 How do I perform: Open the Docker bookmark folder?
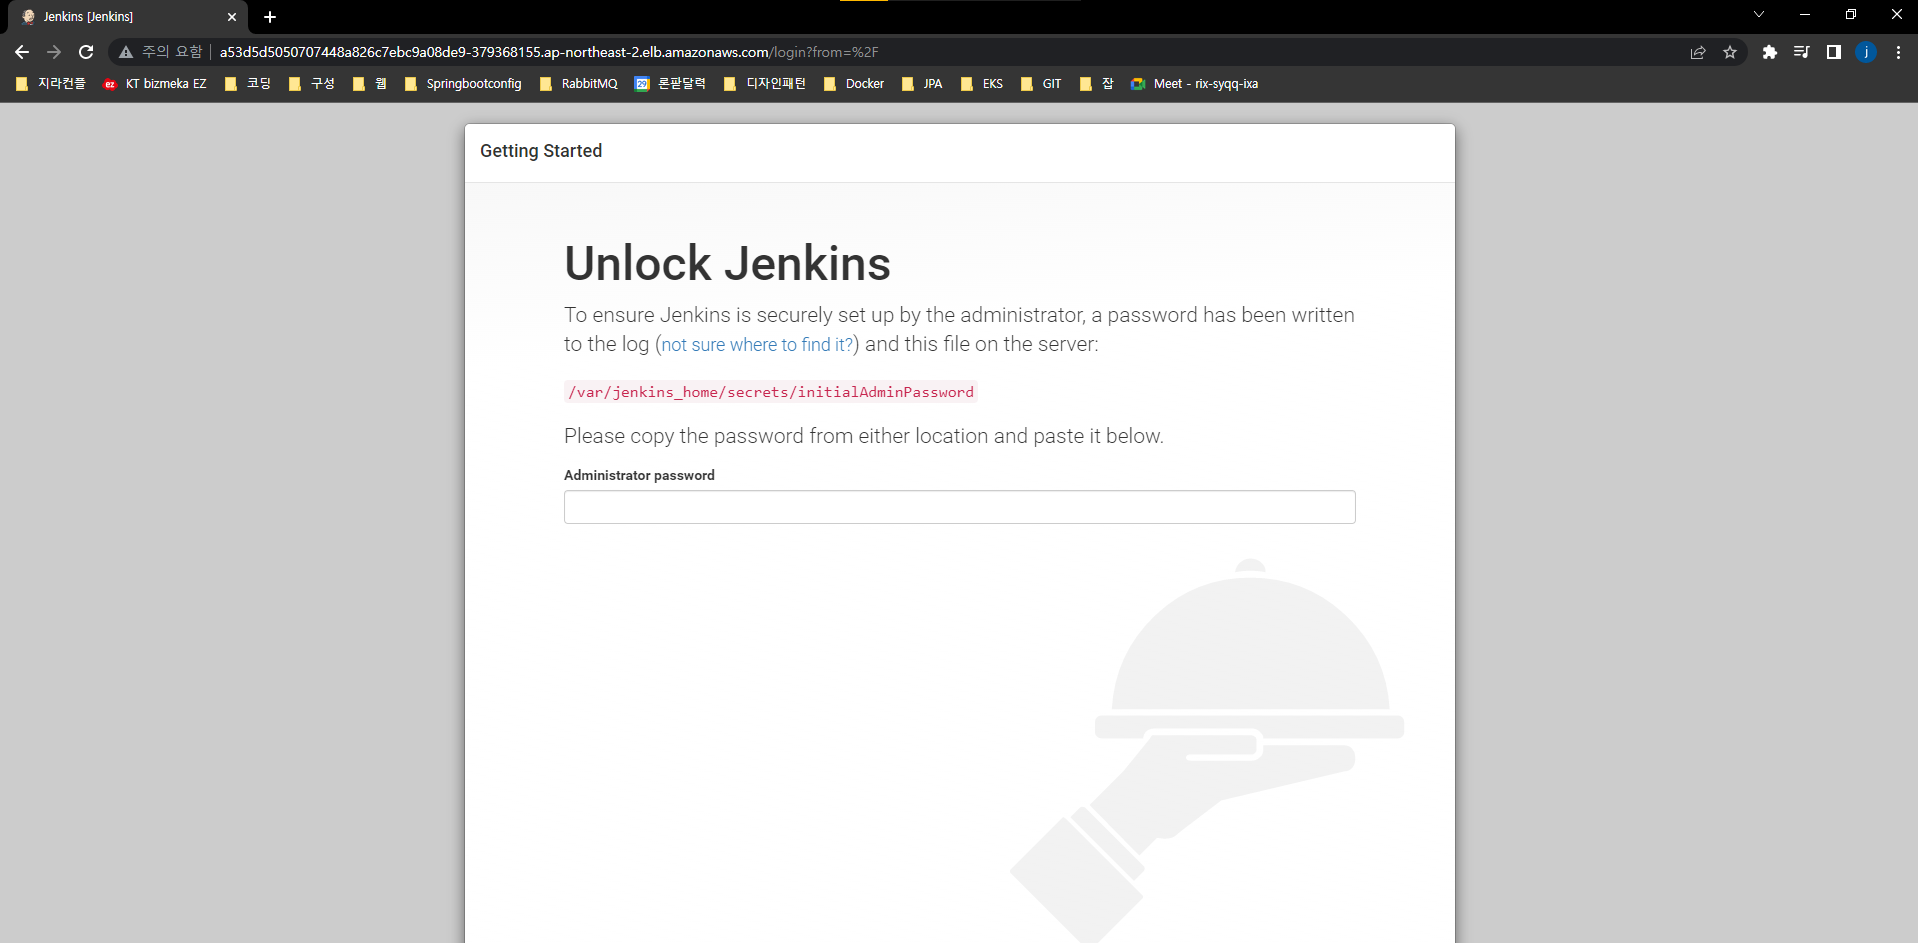point(854,84)
